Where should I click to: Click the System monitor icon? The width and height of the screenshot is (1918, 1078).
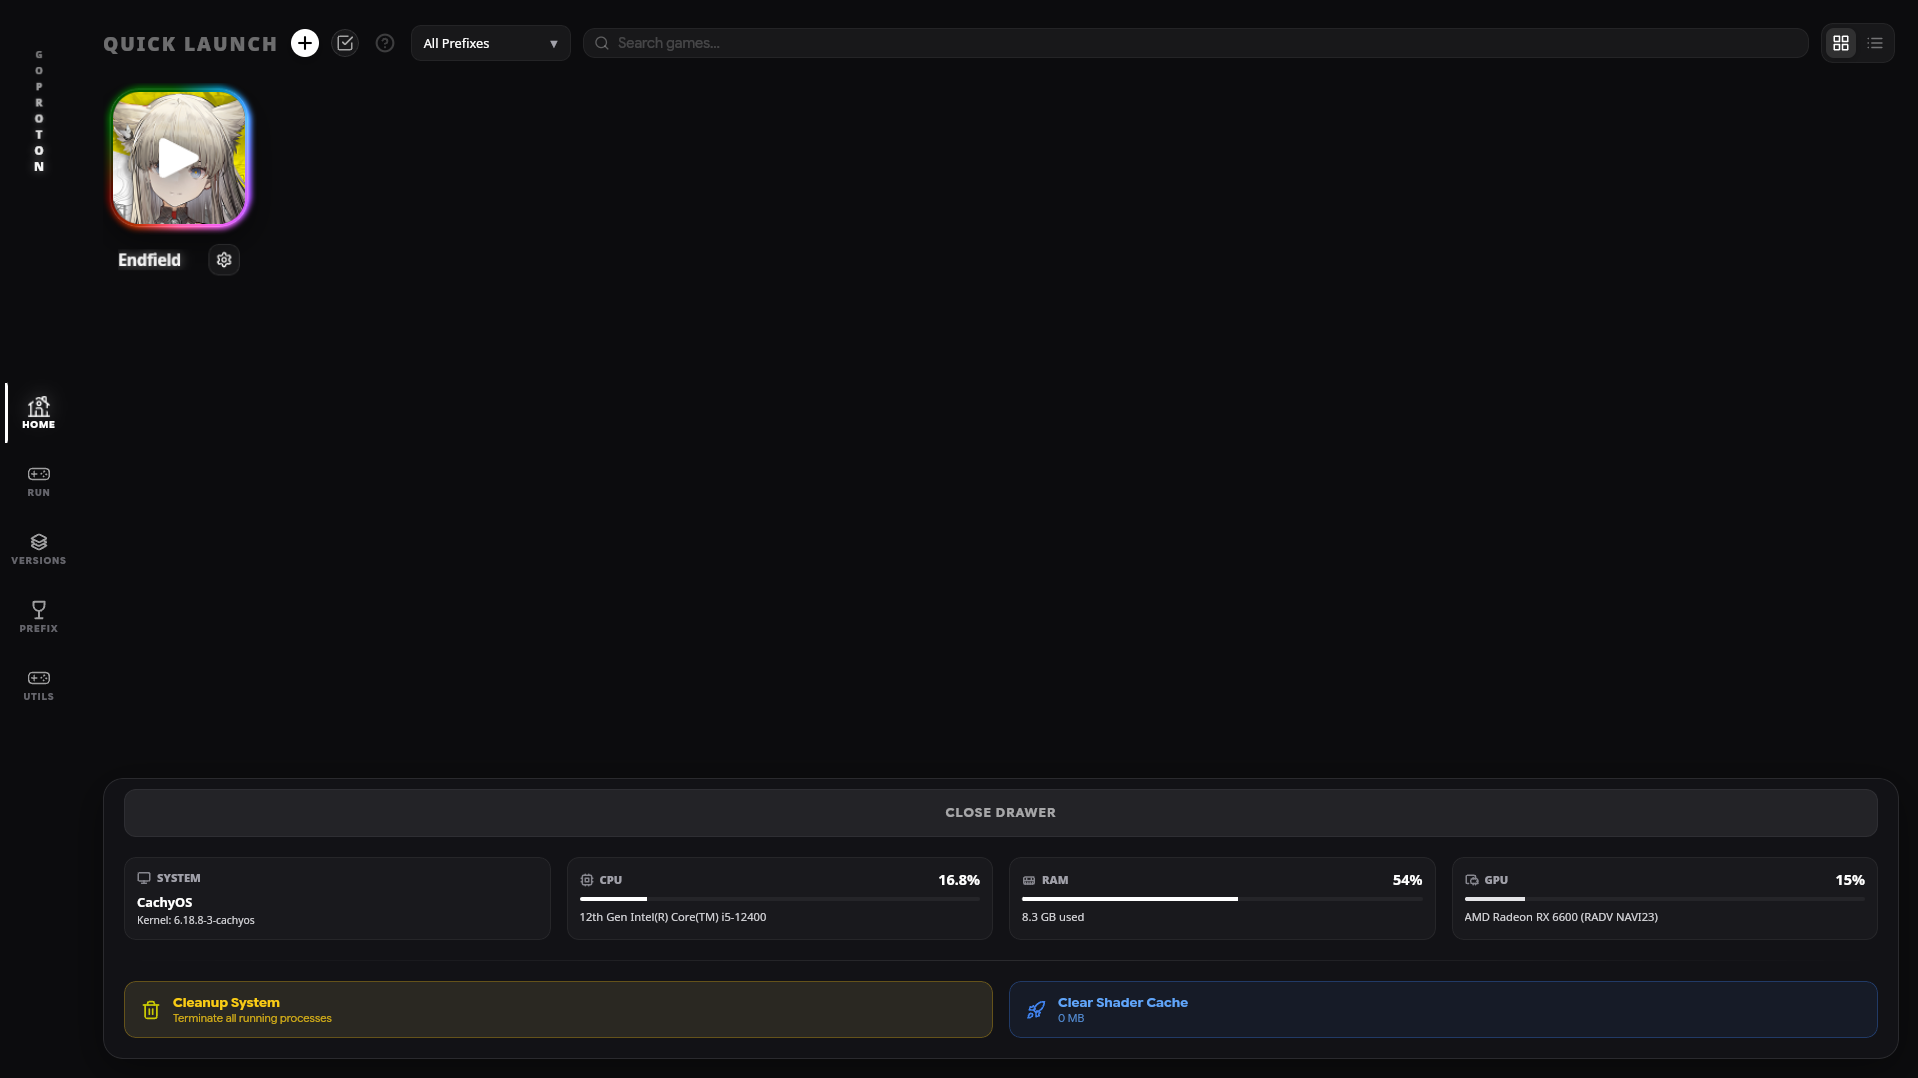(144, 878)
